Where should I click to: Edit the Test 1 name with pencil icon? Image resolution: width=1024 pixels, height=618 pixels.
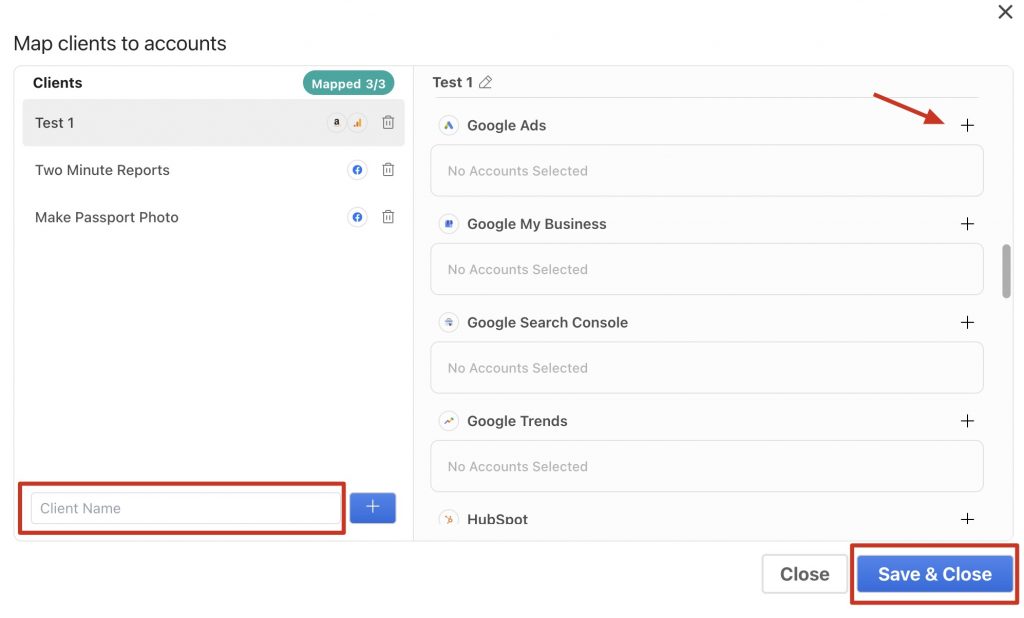pyautogui.click(x=485, y=82)
